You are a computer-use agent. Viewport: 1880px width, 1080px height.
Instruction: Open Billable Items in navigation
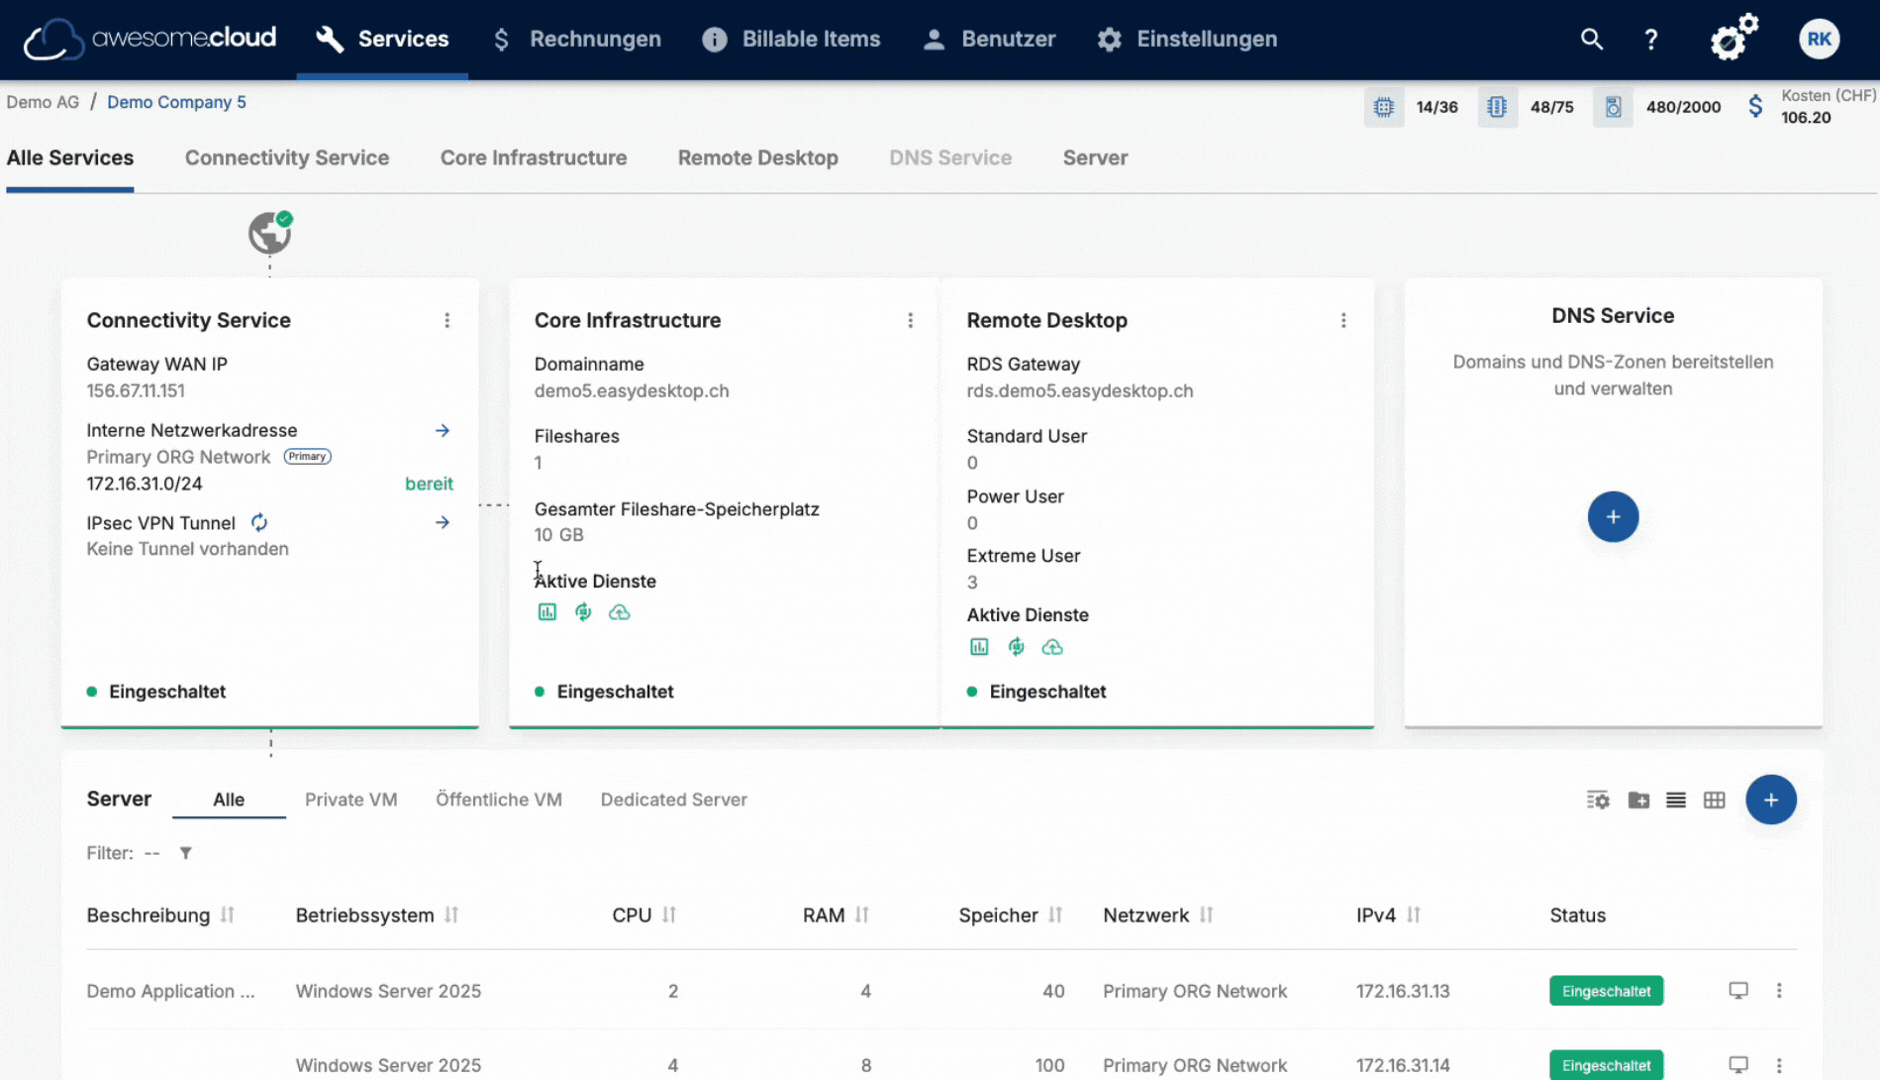pos(792,39)
